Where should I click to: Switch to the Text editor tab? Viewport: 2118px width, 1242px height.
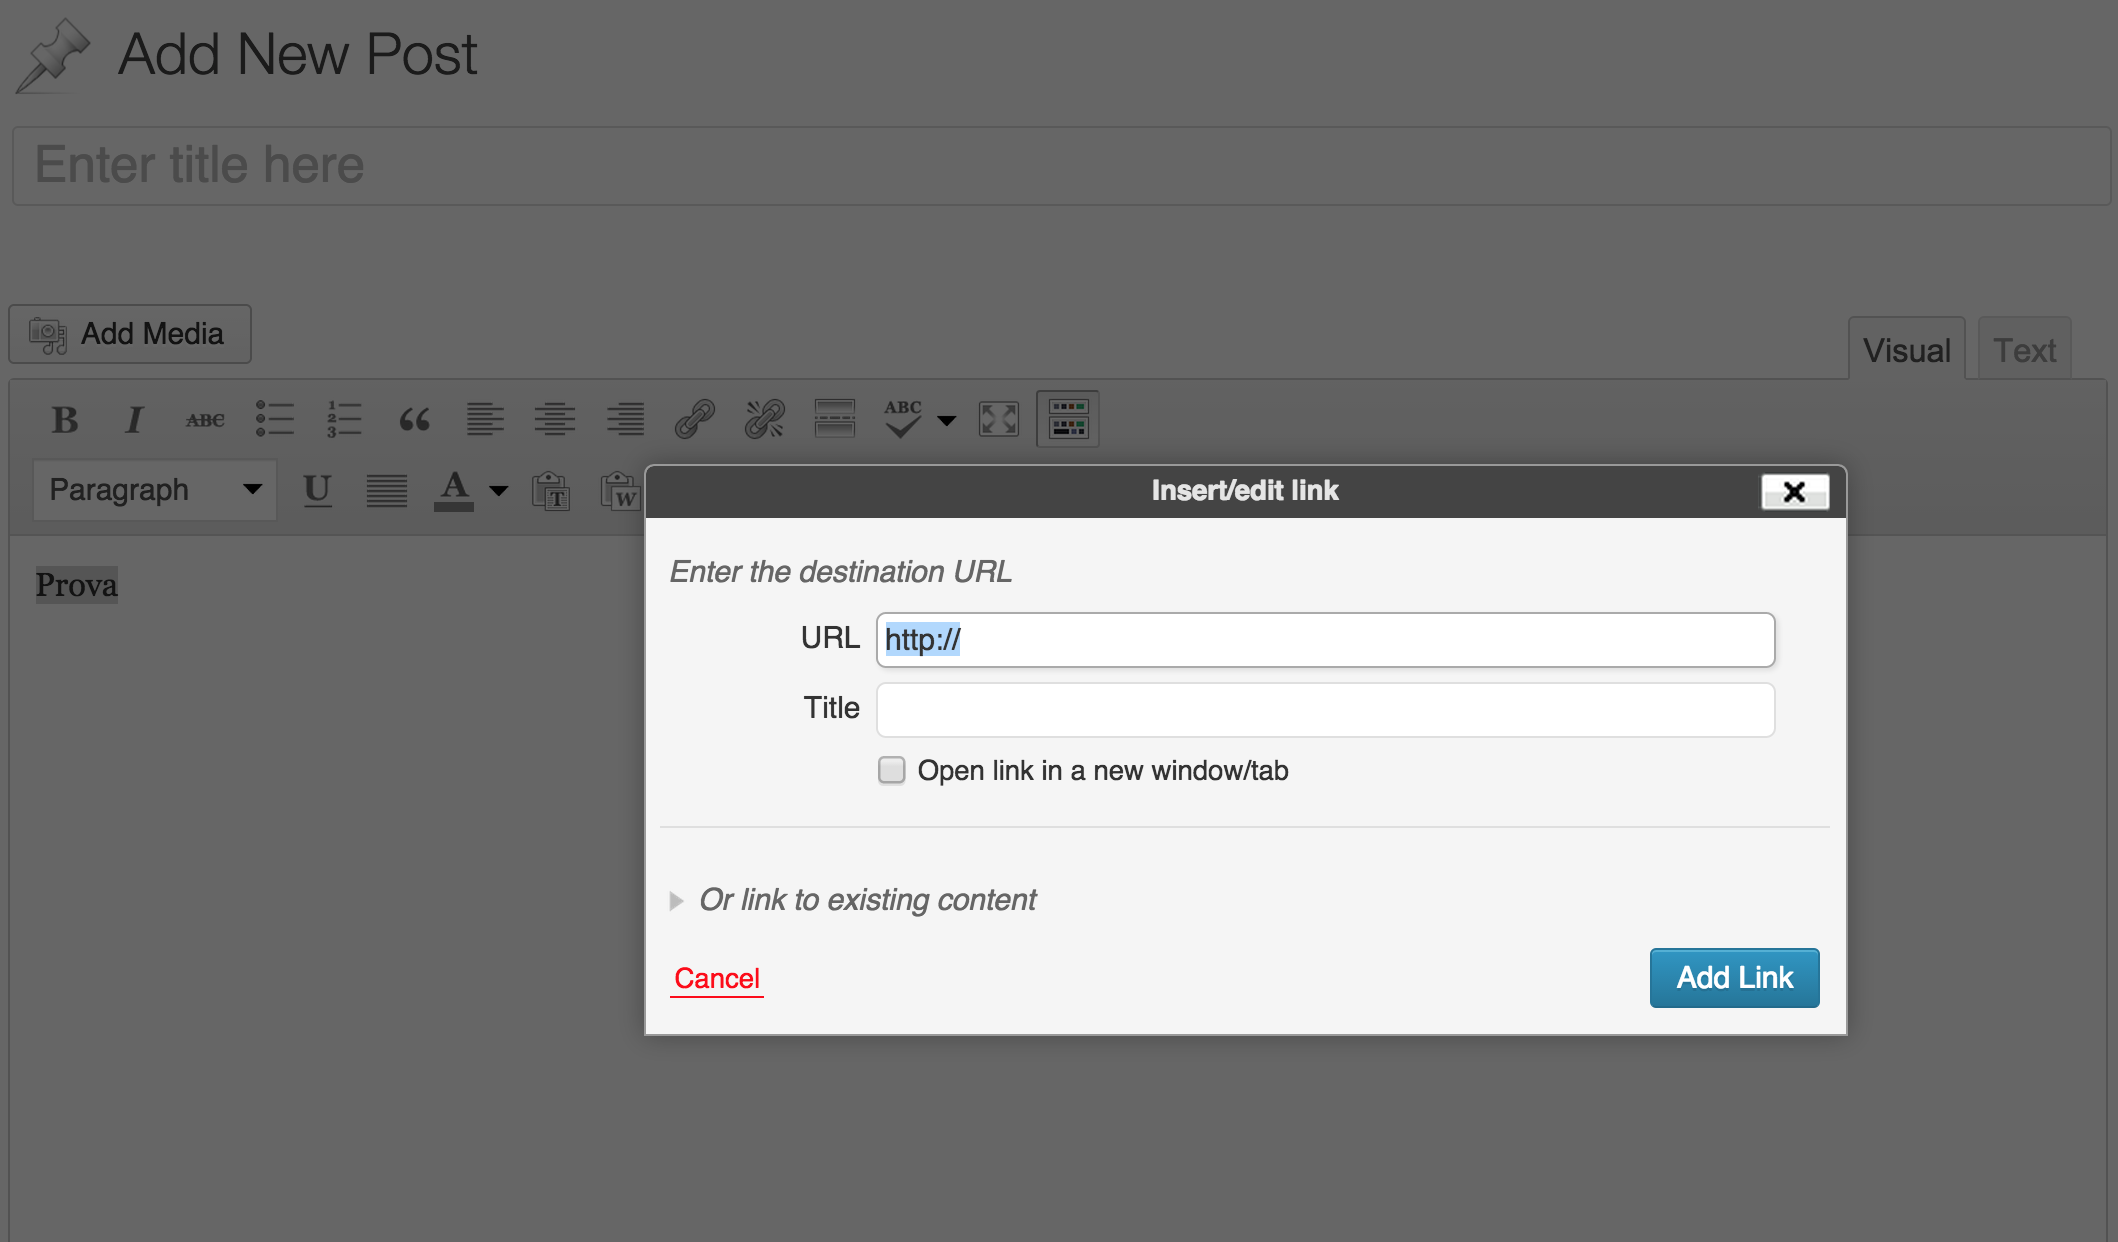click(2024, 350)
